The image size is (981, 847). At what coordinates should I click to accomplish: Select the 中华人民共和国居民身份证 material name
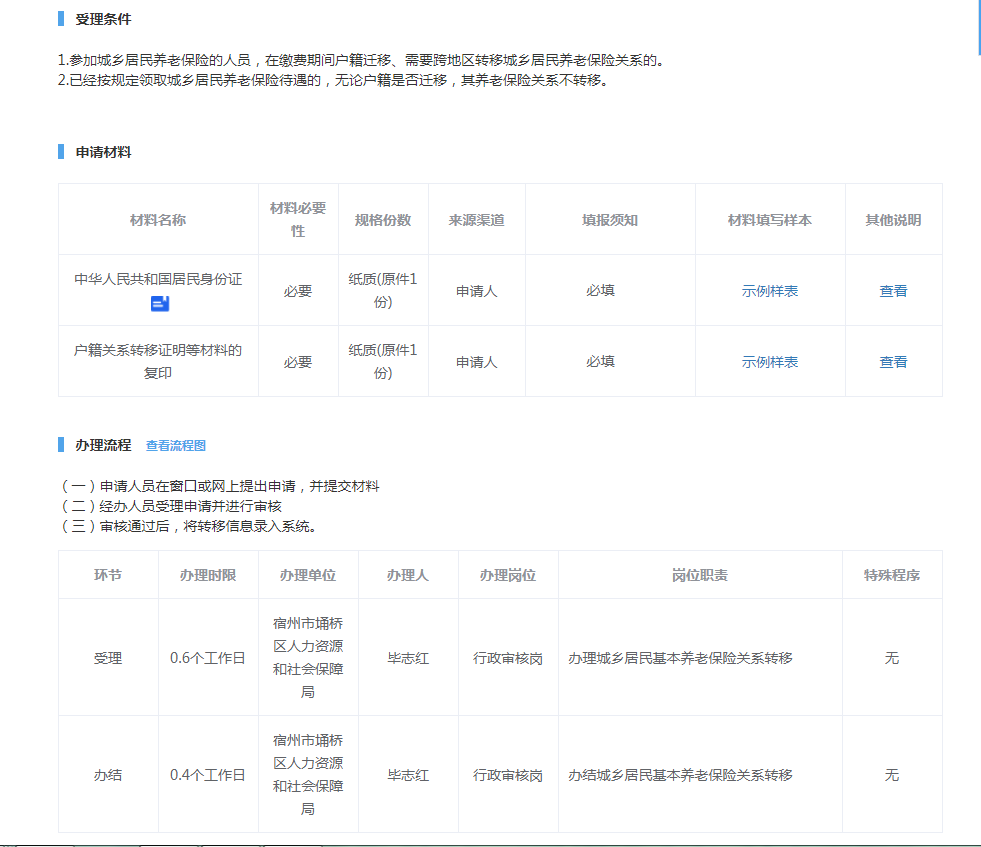[x=158, y=280]
